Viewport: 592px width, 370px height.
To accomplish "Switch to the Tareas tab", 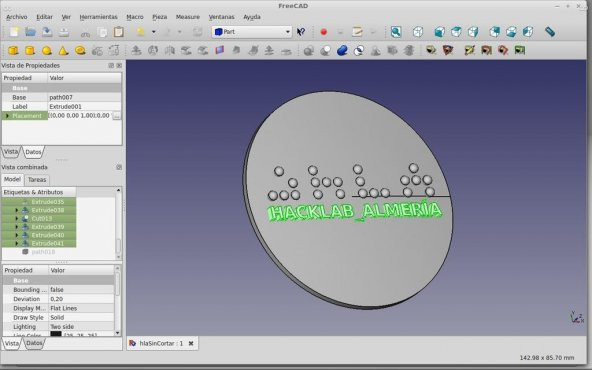I will [x=37, y=180].
